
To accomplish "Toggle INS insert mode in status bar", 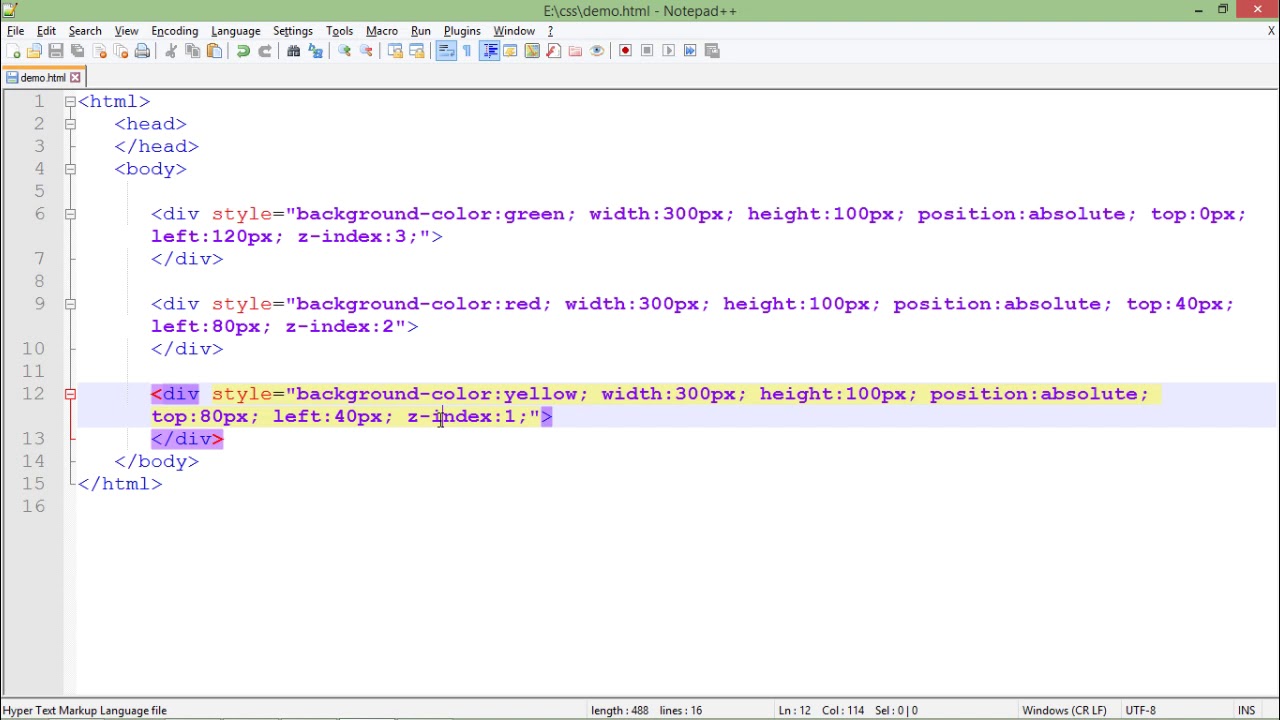I will point(1246,711).
